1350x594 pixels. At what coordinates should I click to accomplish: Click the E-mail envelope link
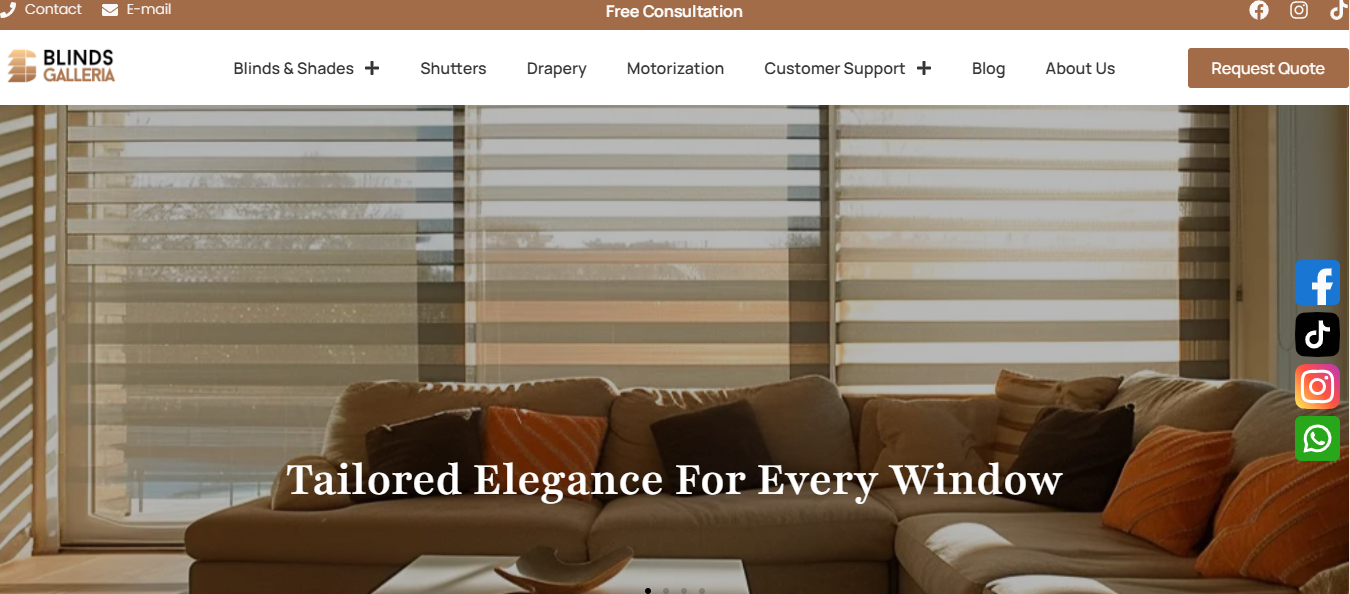(x=137, y=10)
